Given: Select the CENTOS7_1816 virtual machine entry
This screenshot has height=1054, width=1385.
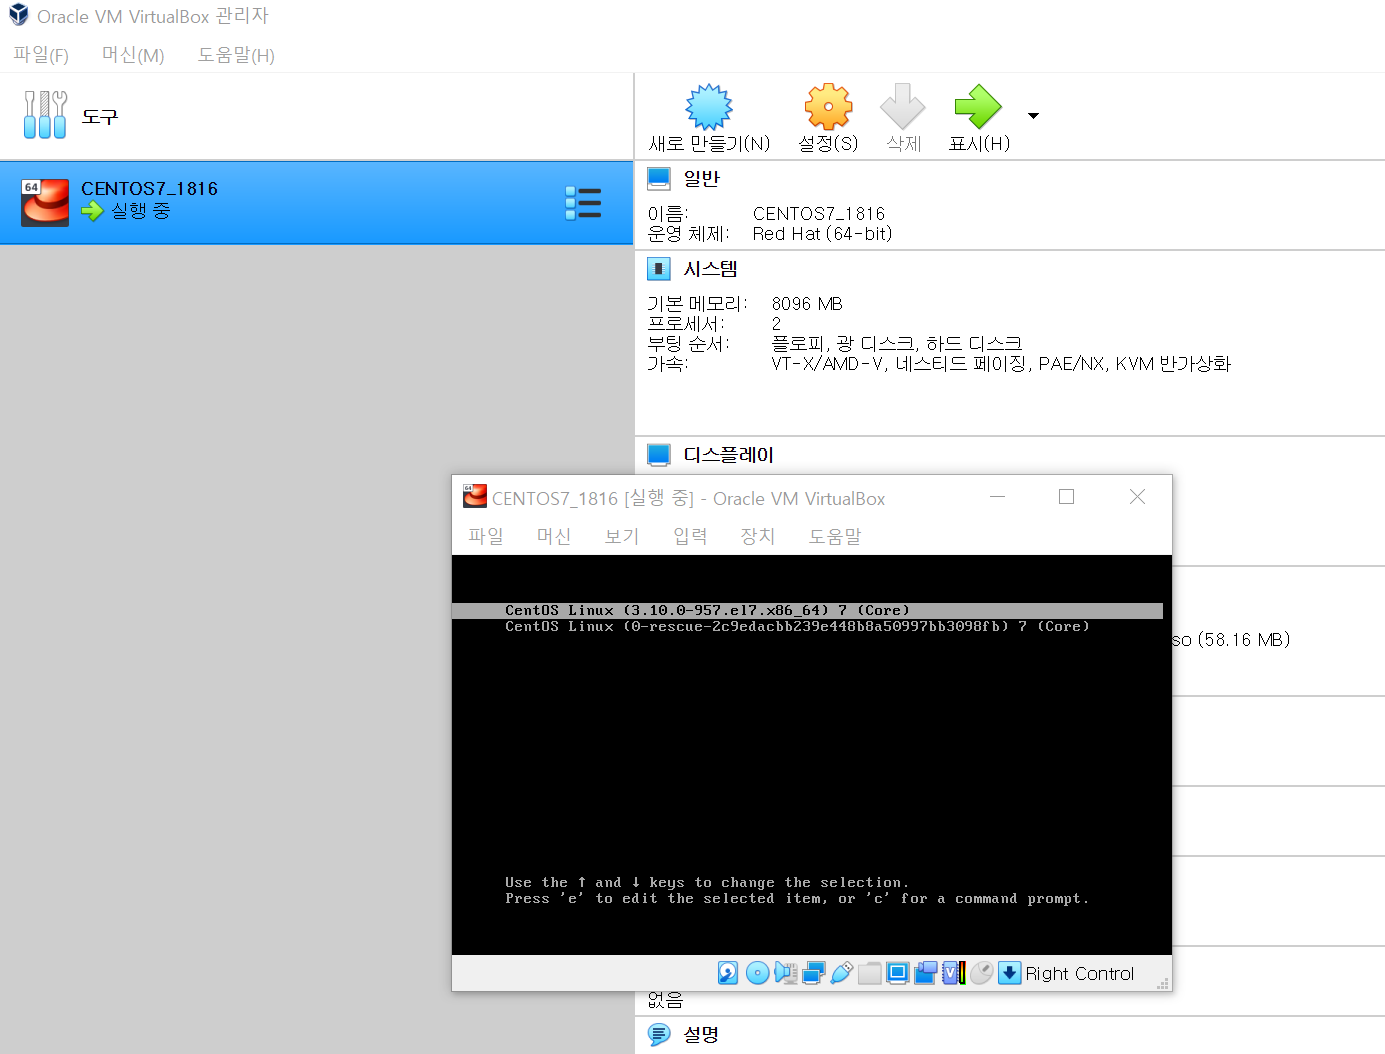Looking at the screenshot, I should [x=316, y=203].
